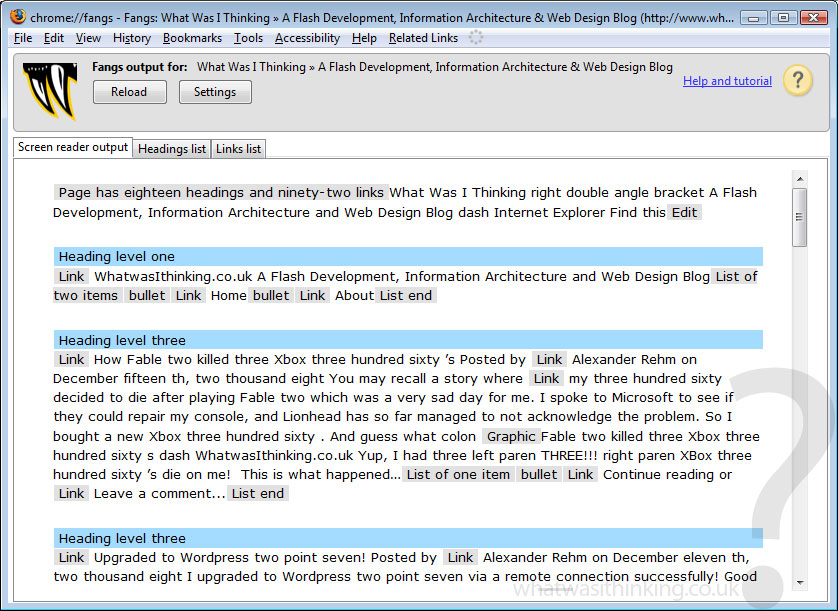The width and height of the screenshot is (838, 611).
Task: Click the "Link" label before "Upgraded to Wordpress"
Action: 71,558
